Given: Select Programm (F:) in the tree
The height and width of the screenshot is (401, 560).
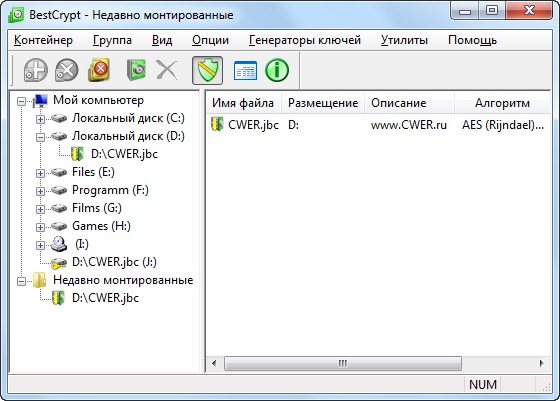Looking at the screenshot, I should coord(110,190).
